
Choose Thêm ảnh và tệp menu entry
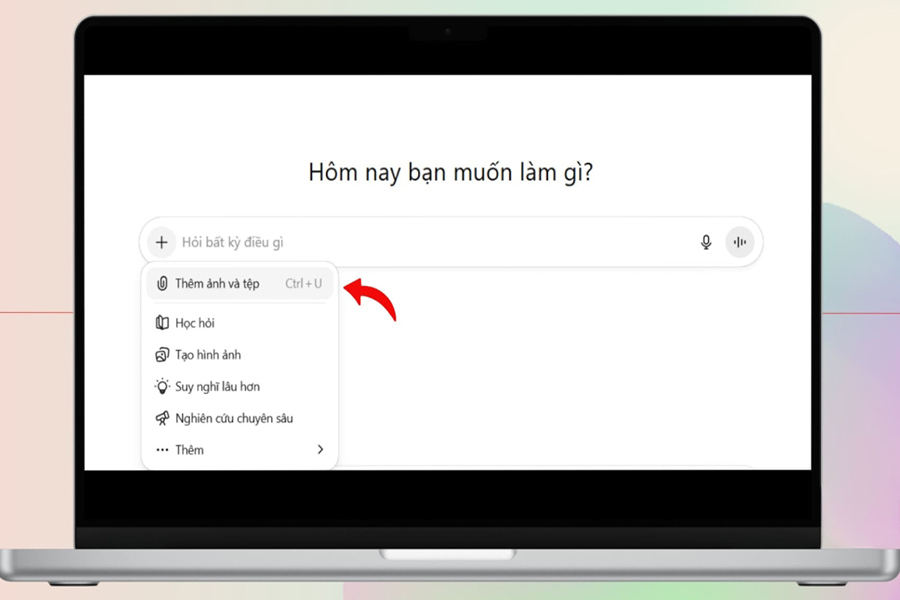coord(239,284)
